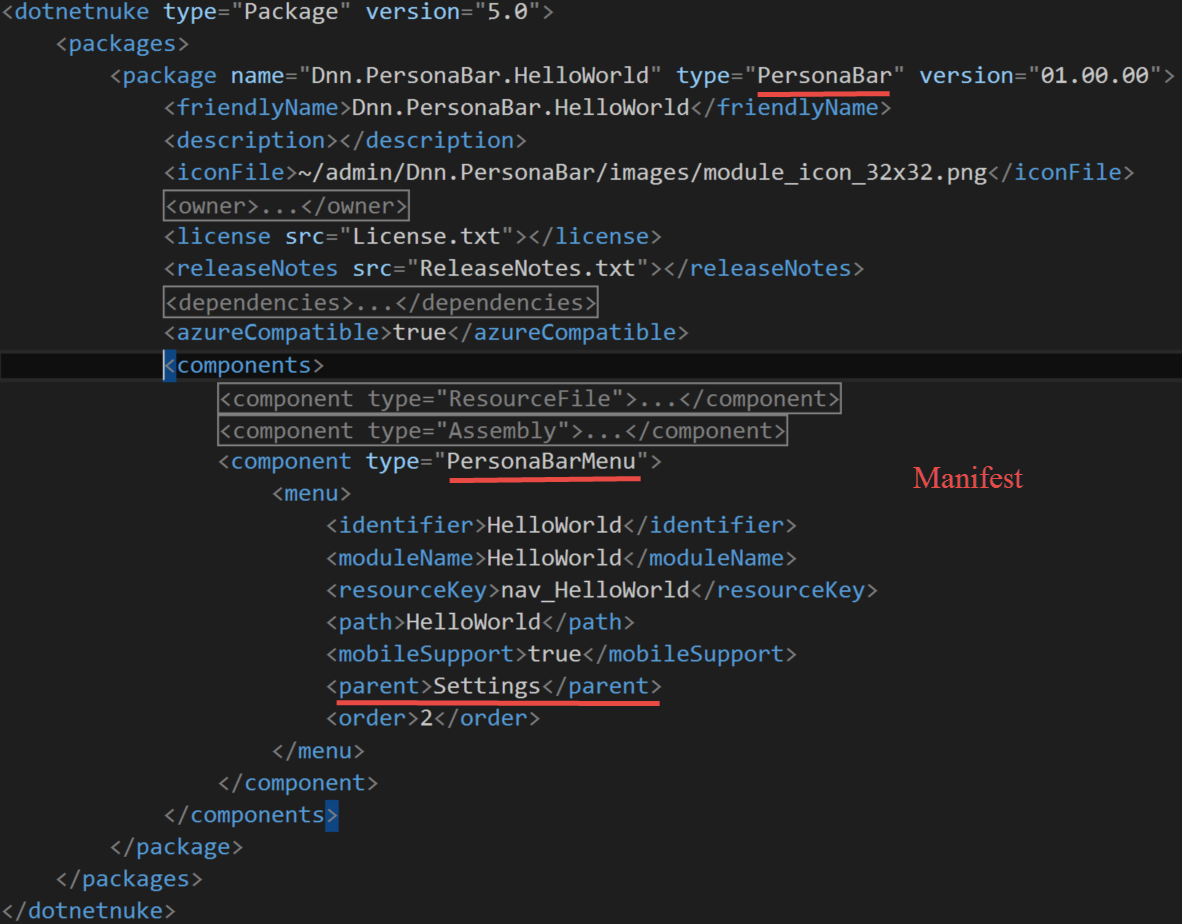The image size is (1182, 924).
Task: Click the closing packages tag
Action: 129,879
